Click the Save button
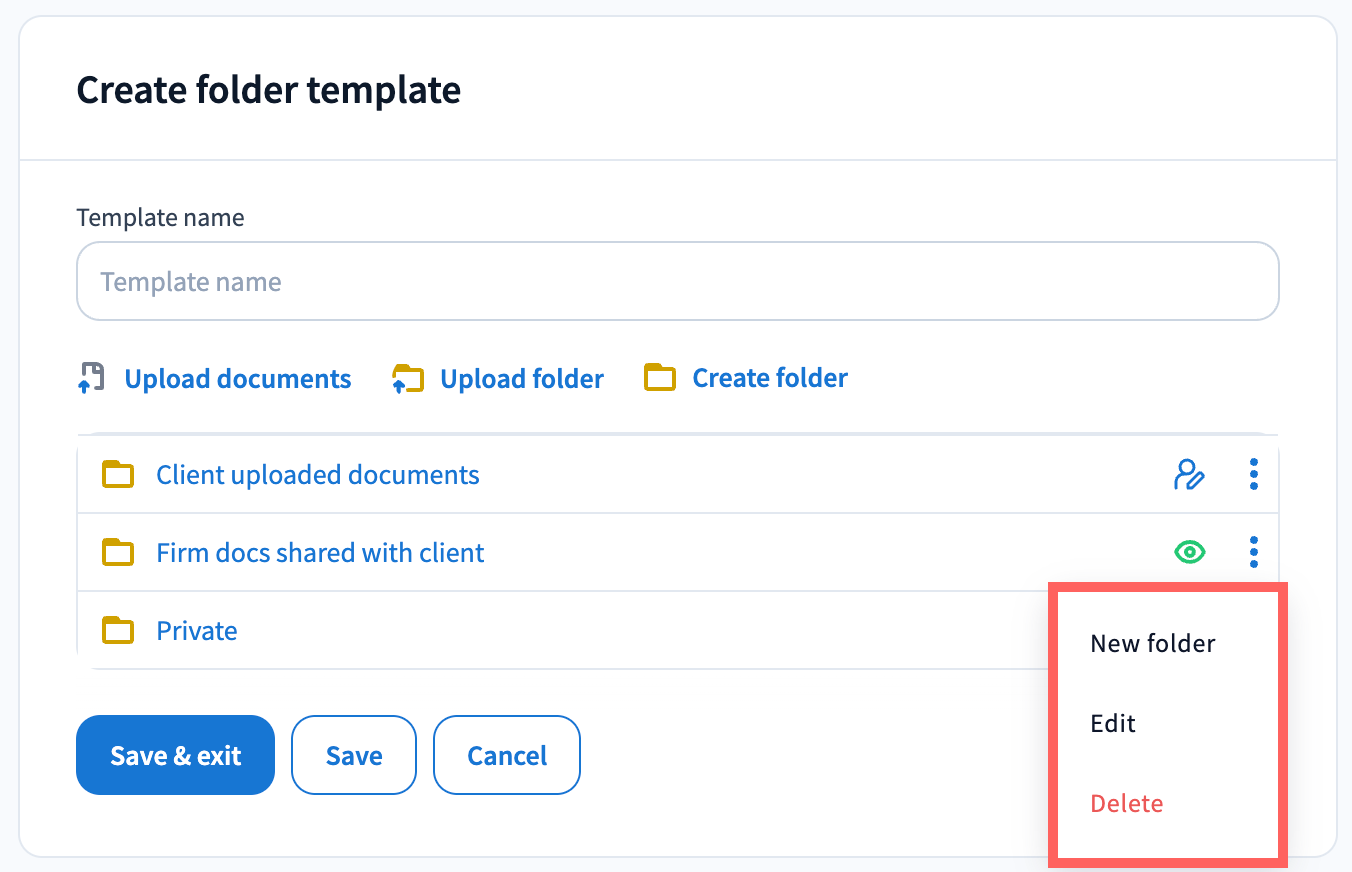The height and width of the screenshot is (872, 1352). (354, 755)
